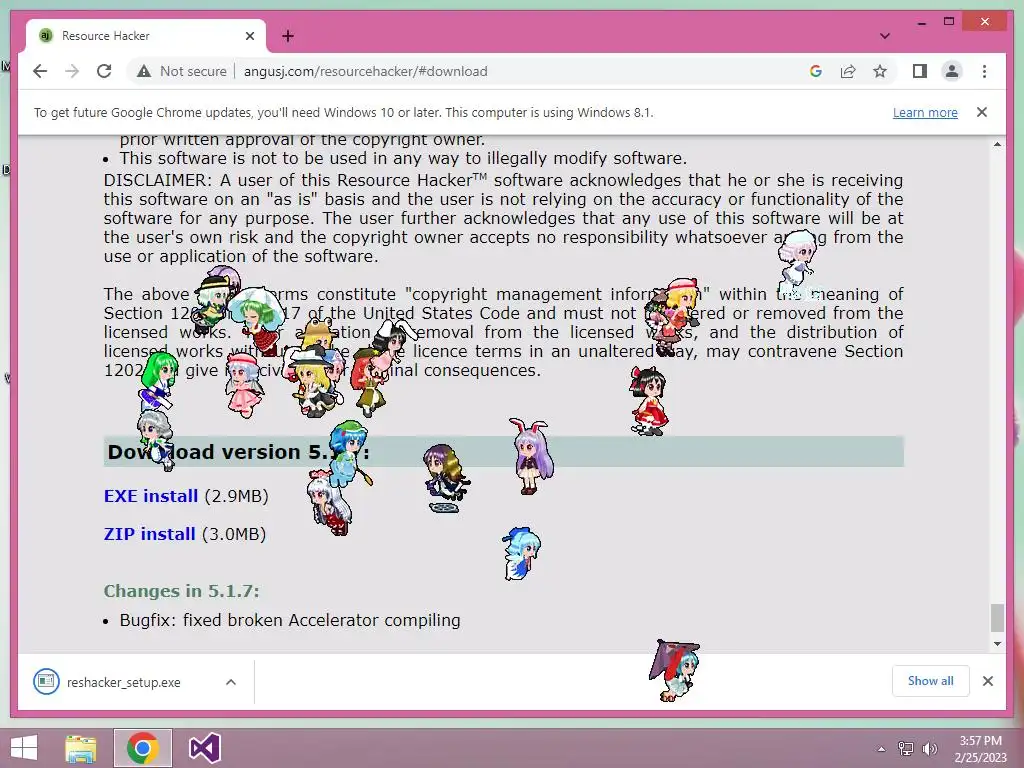Bookmark this page with the star
1024x768 pixels.
coord(880,71)
